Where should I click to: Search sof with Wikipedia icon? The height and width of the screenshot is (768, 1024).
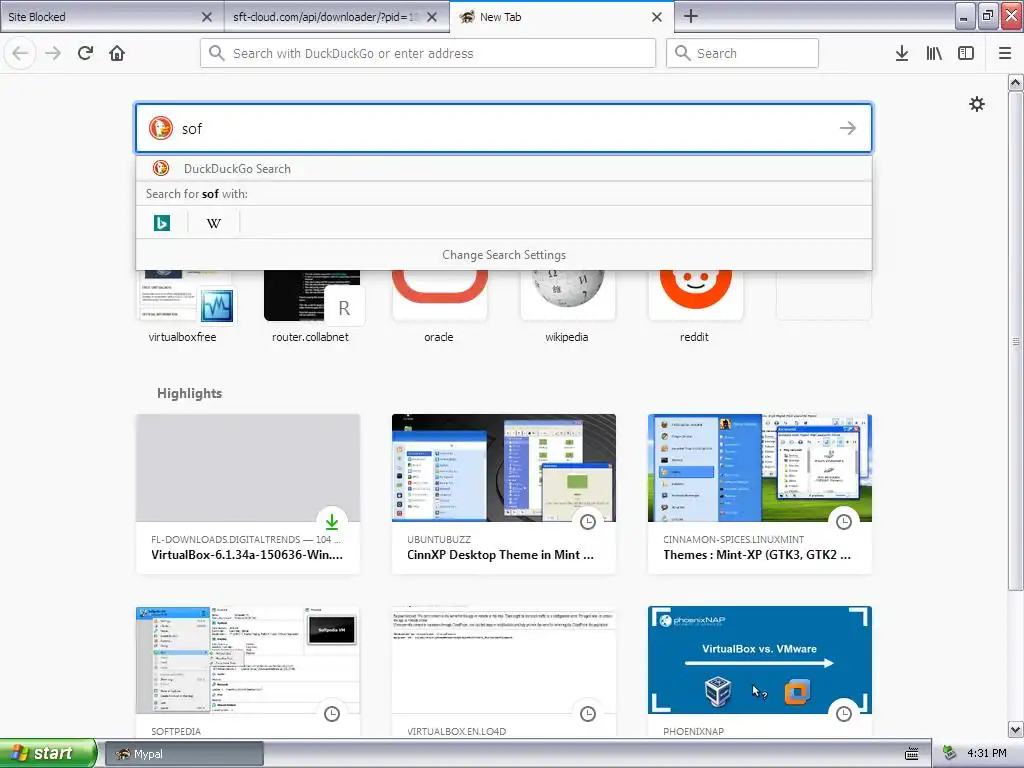(214, 223)
